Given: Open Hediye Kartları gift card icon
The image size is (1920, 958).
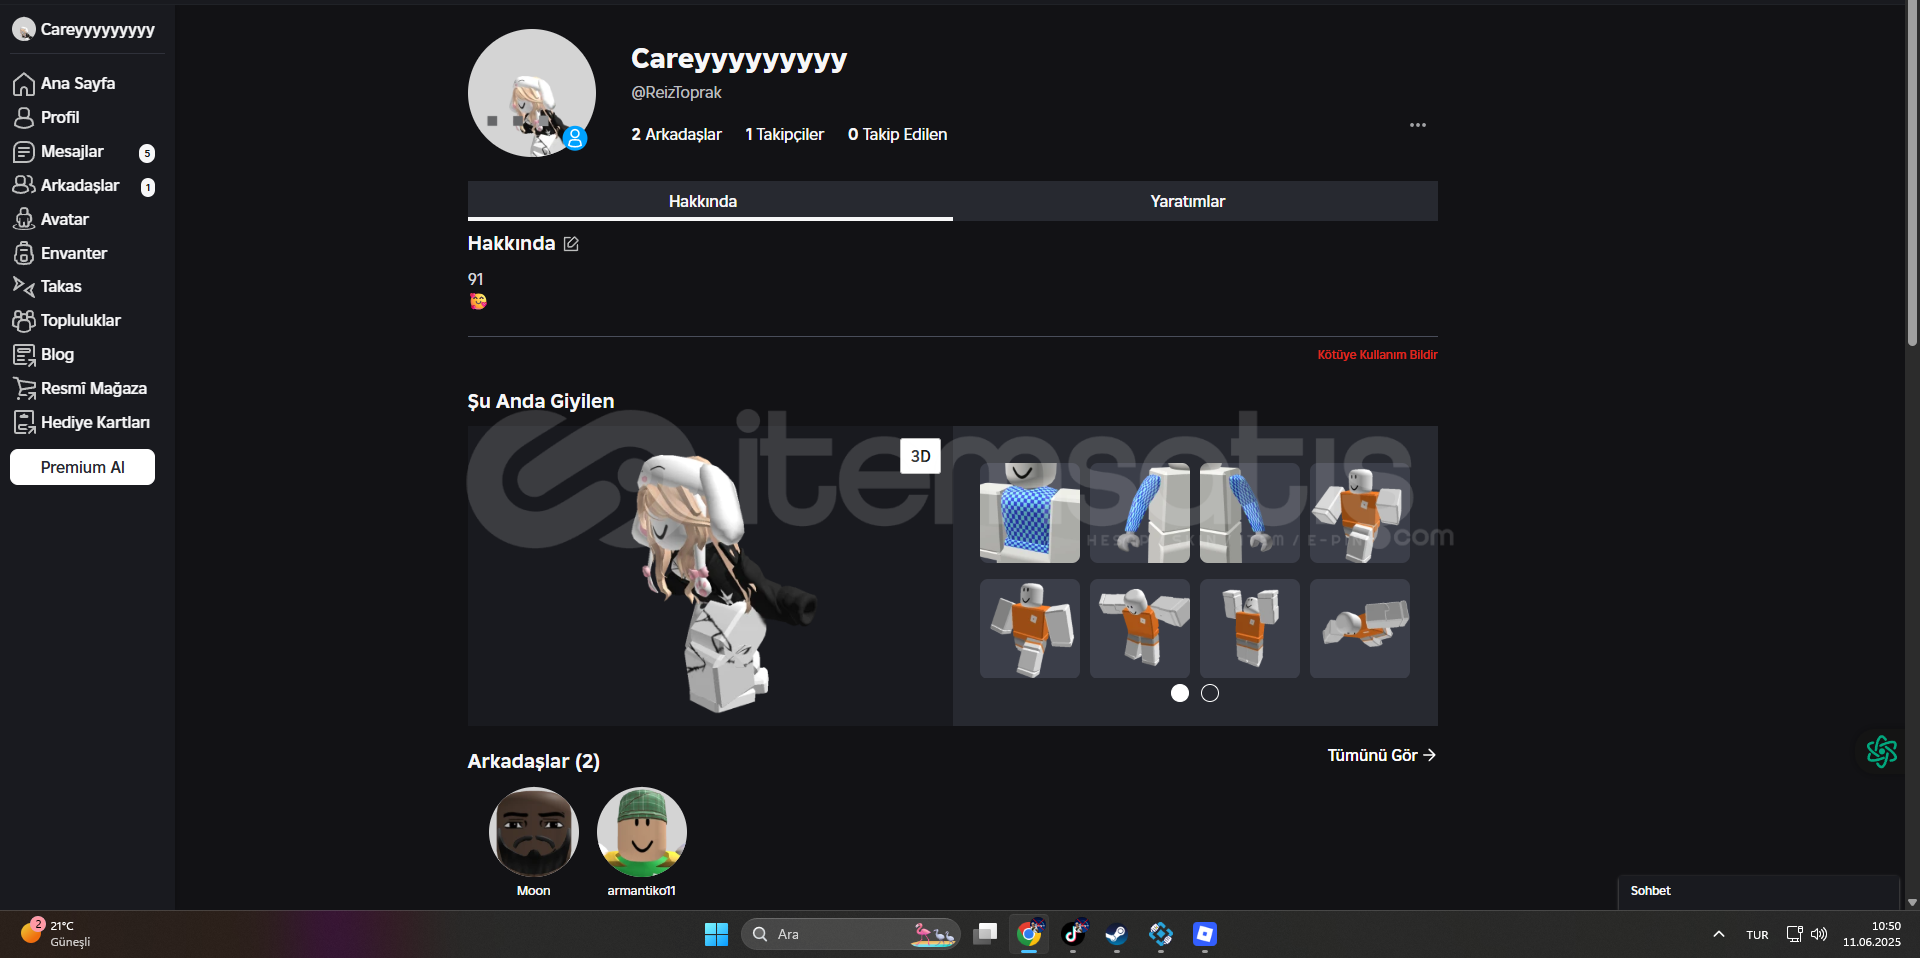Looking at the screenshot, I should [x=24, y=423].
